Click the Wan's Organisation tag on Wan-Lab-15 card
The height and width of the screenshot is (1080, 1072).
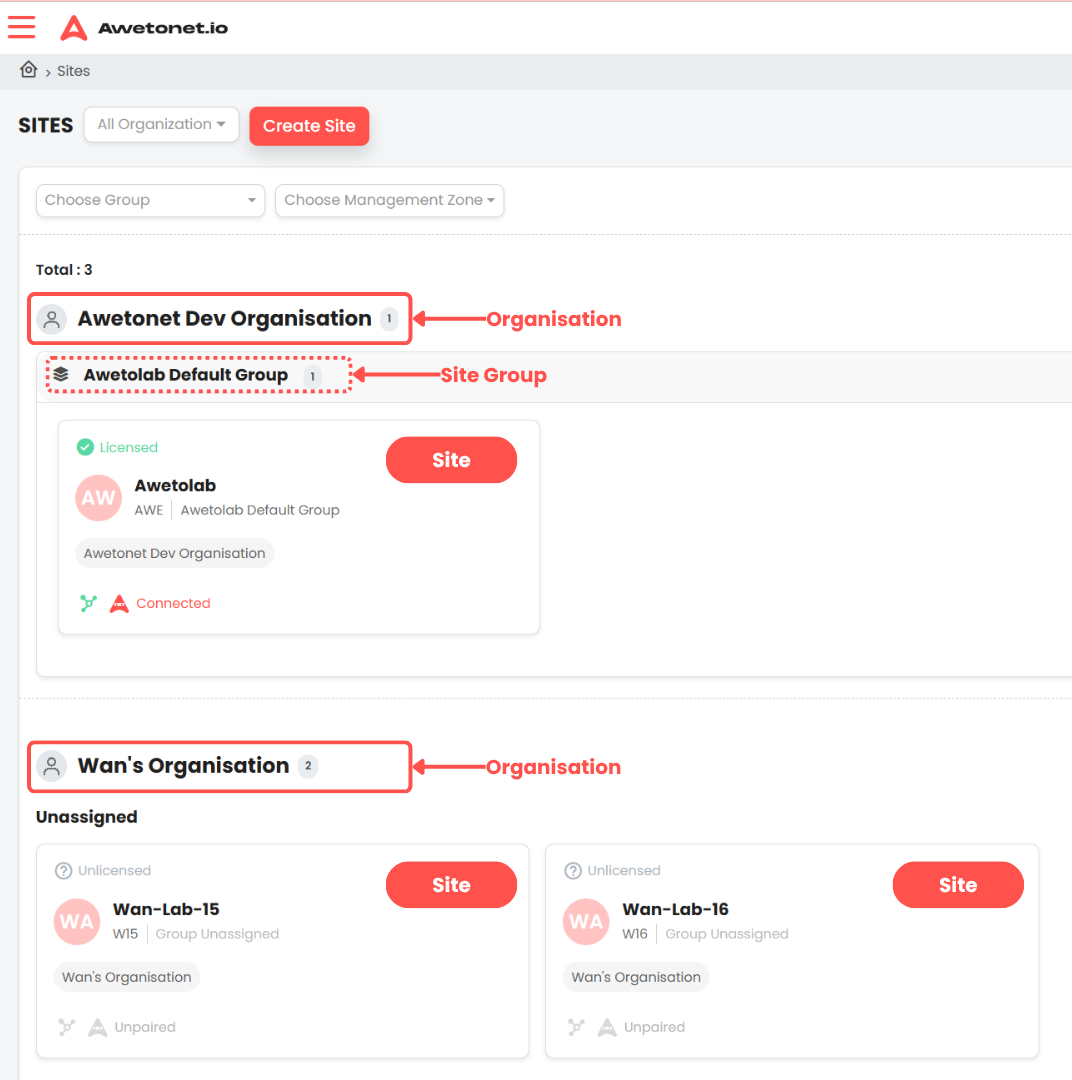127,977
